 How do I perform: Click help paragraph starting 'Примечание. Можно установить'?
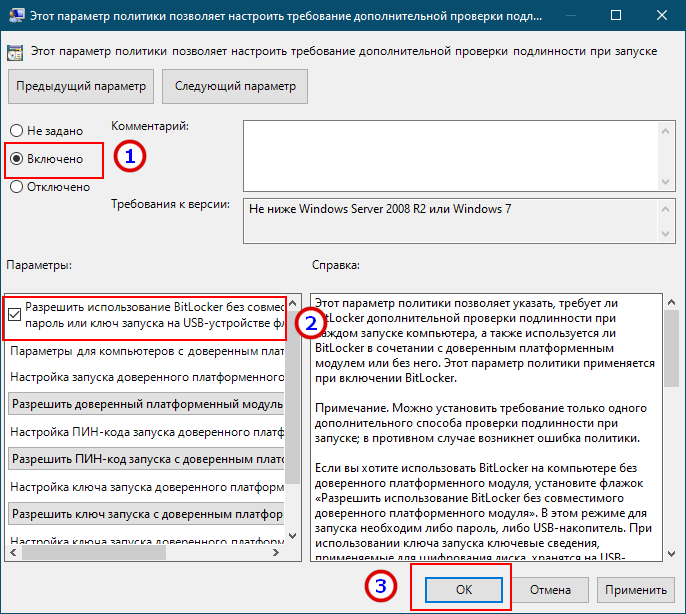point(480,423)
